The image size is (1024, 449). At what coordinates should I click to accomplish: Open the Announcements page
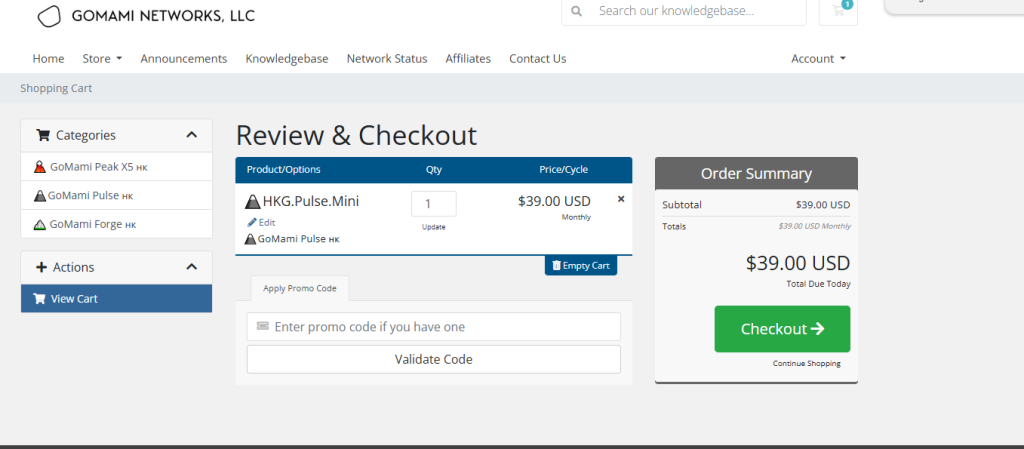[184, 59]
